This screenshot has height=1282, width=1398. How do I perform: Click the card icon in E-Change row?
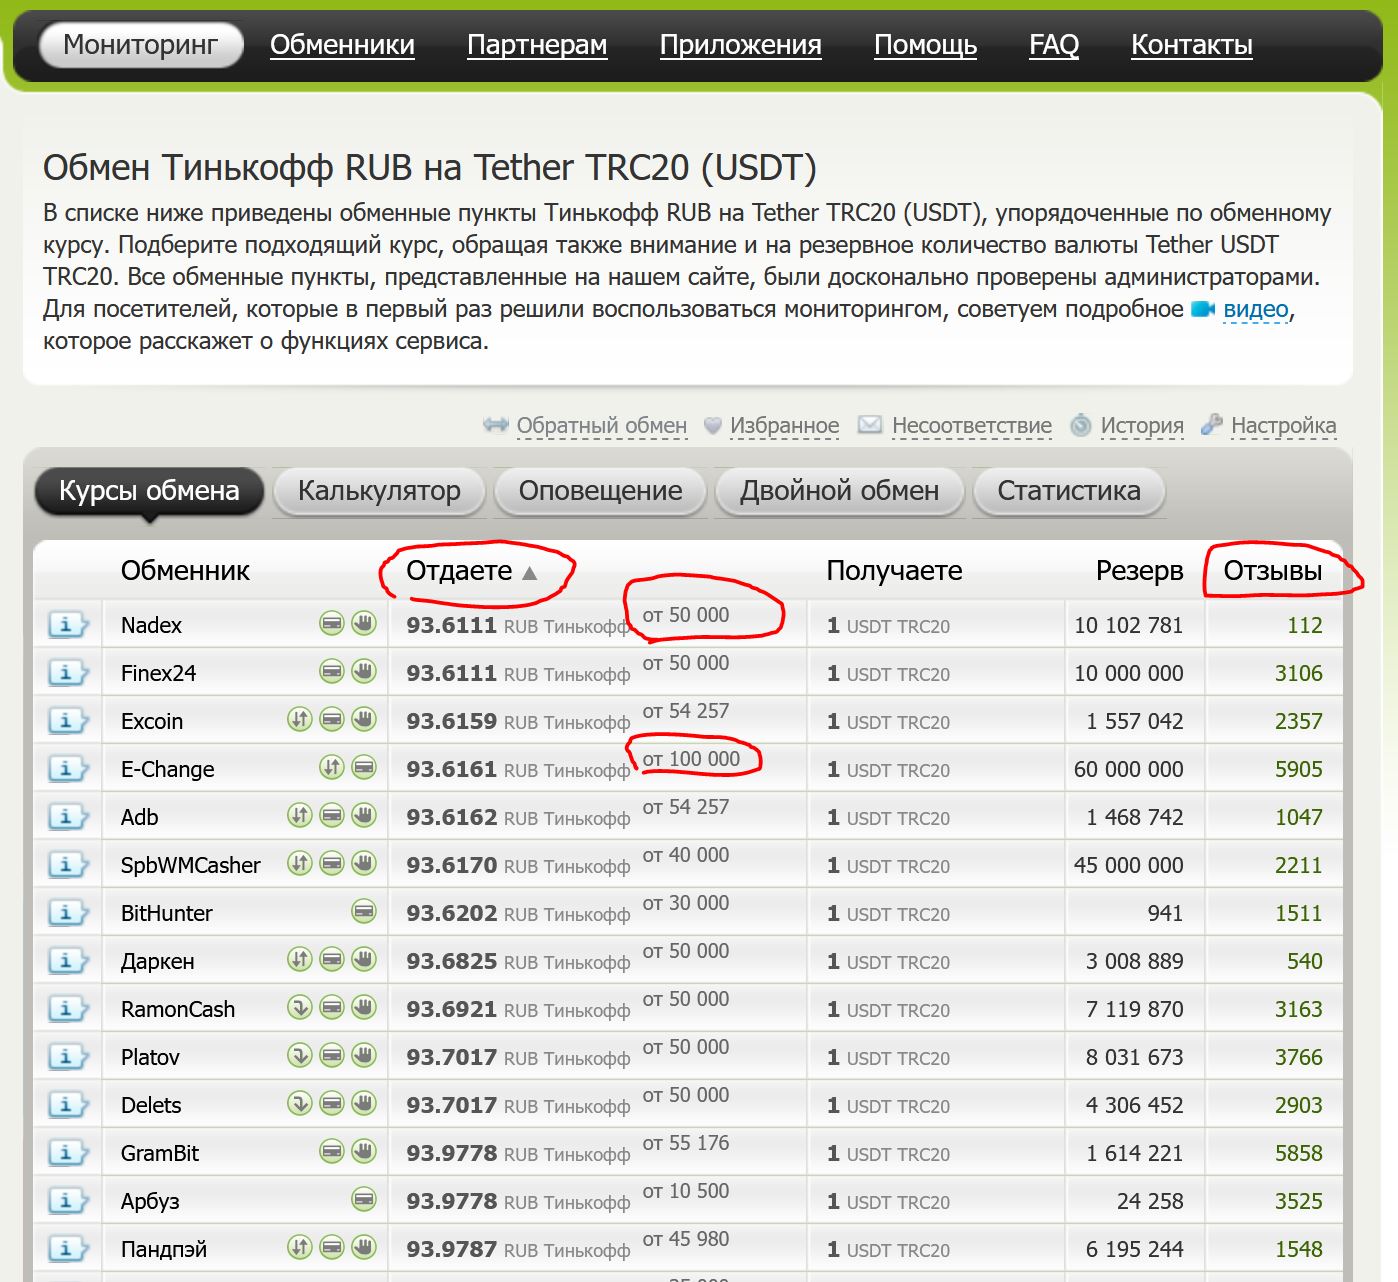364,768
